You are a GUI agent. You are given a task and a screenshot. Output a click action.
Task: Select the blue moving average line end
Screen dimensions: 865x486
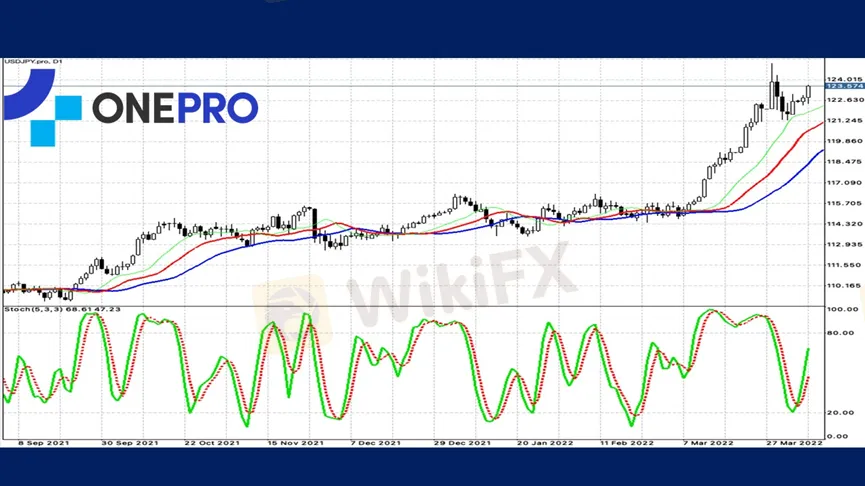click(821, 152)
